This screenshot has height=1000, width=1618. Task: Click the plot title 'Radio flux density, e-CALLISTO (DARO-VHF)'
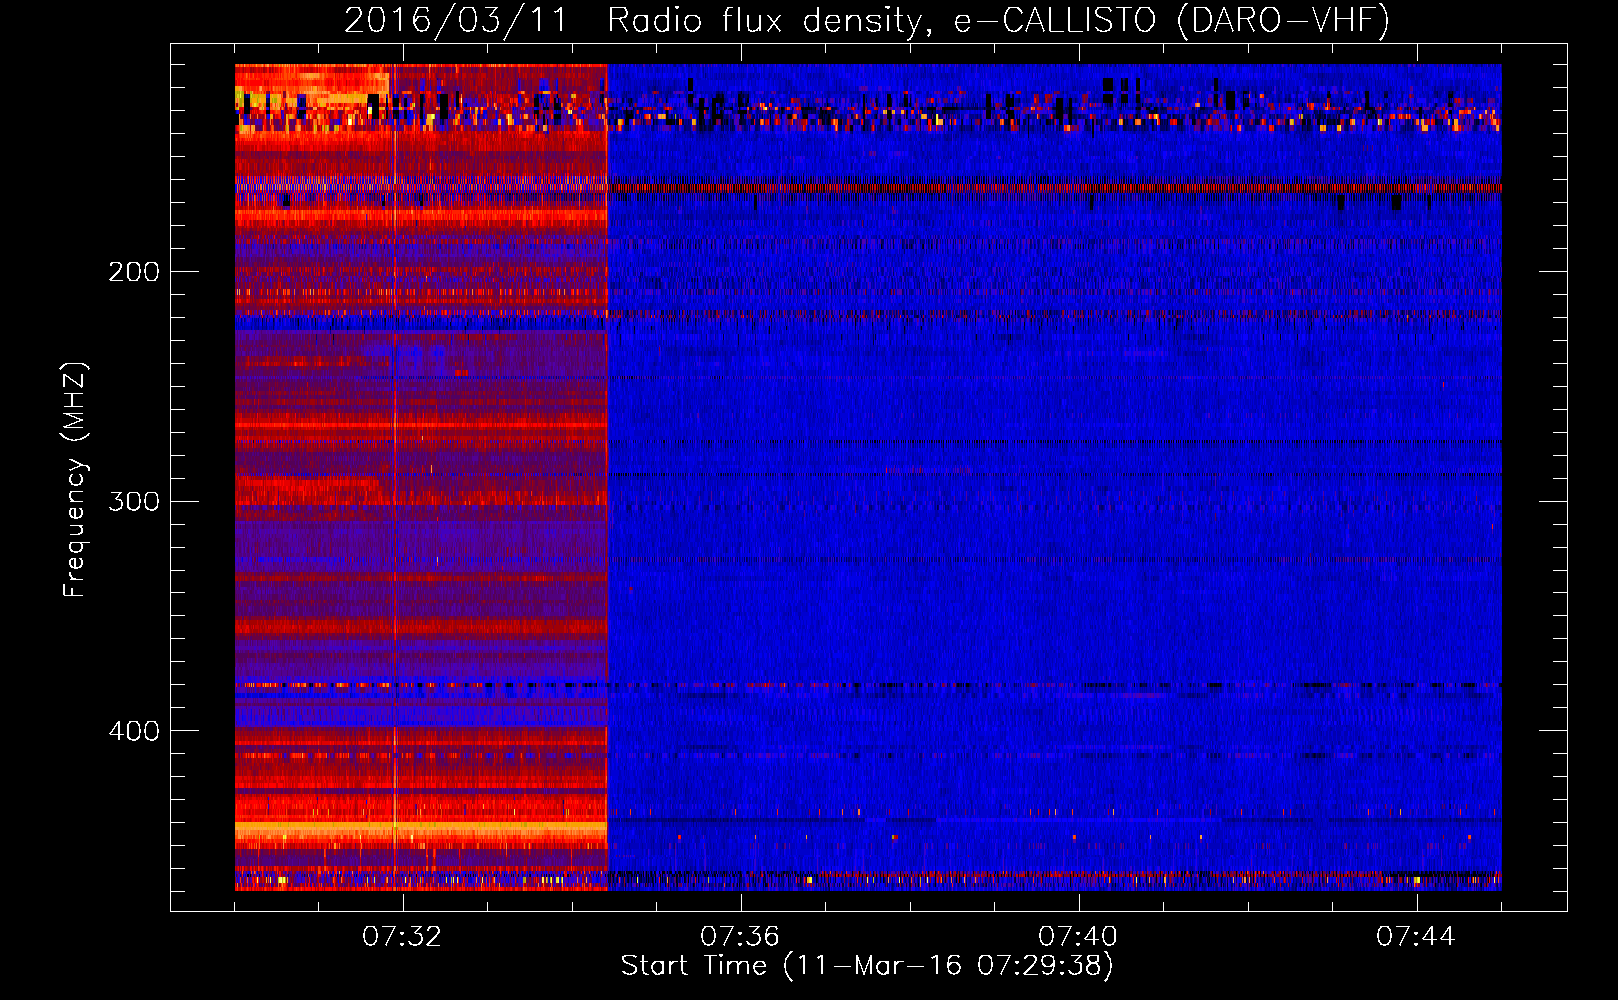point(998,21)
